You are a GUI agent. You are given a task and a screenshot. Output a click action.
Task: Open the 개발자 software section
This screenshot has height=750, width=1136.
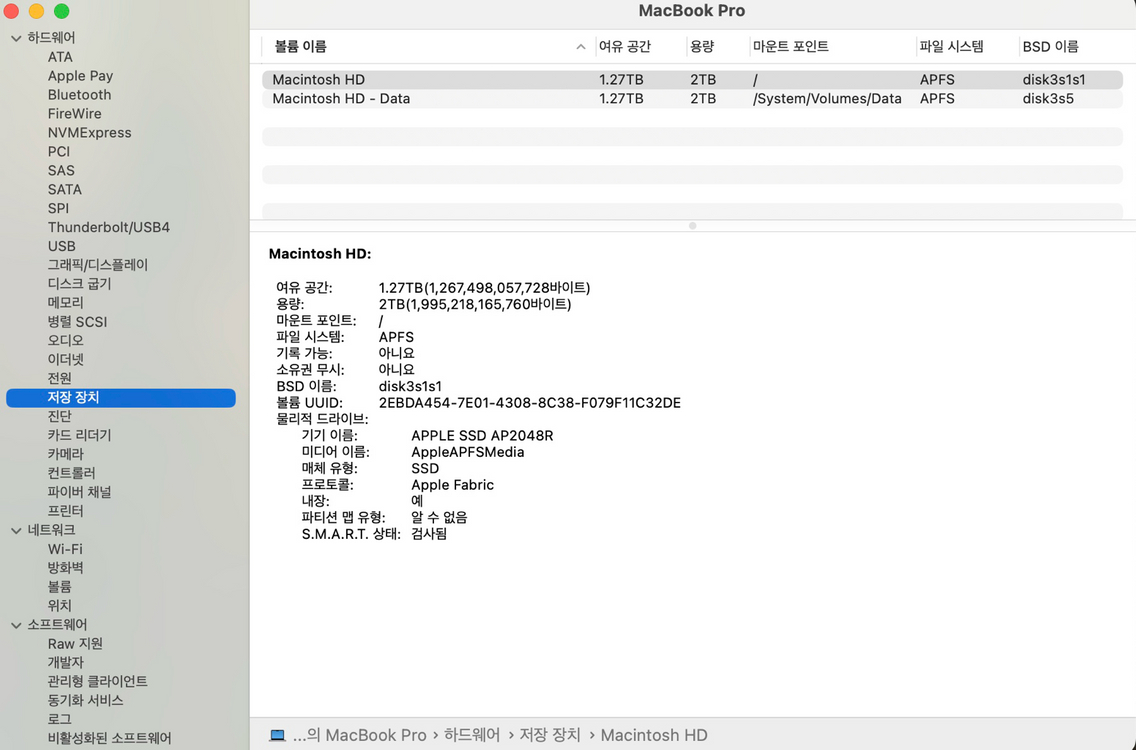(63, 662)
